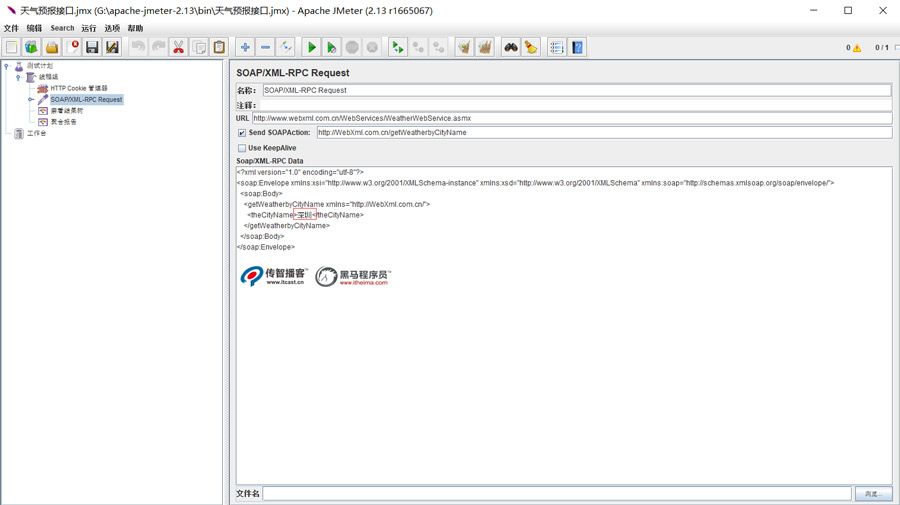Click the '</soap:Envelope>' closing line

266,247
